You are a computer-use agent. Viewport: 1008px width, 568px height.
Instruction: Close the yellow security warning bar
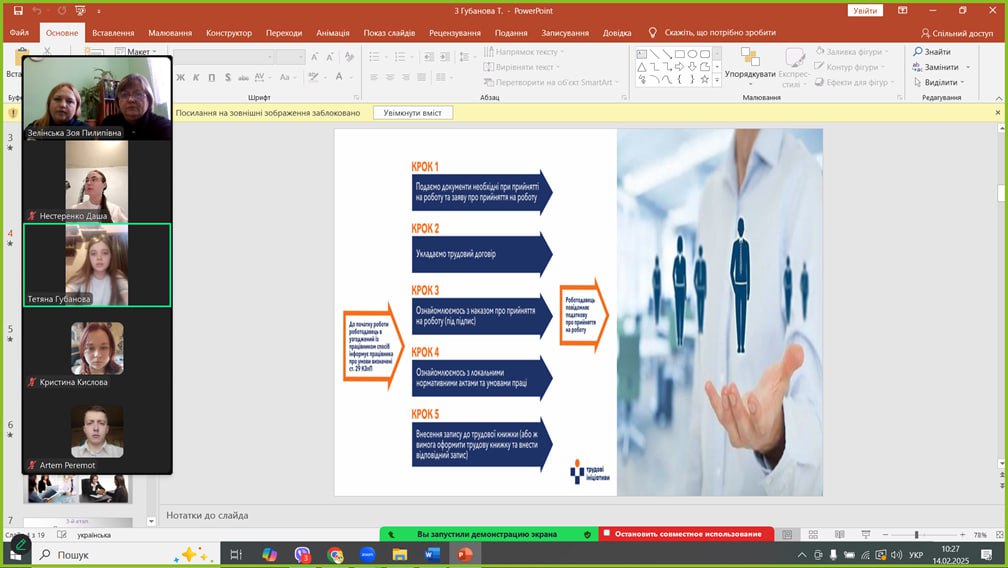pos(997,113)
